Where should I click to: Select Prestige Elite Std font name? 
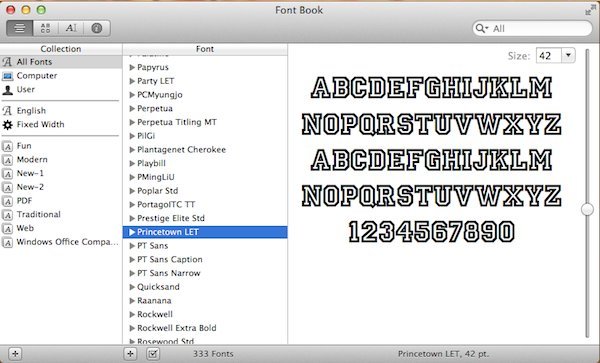(x=171, y=218)
